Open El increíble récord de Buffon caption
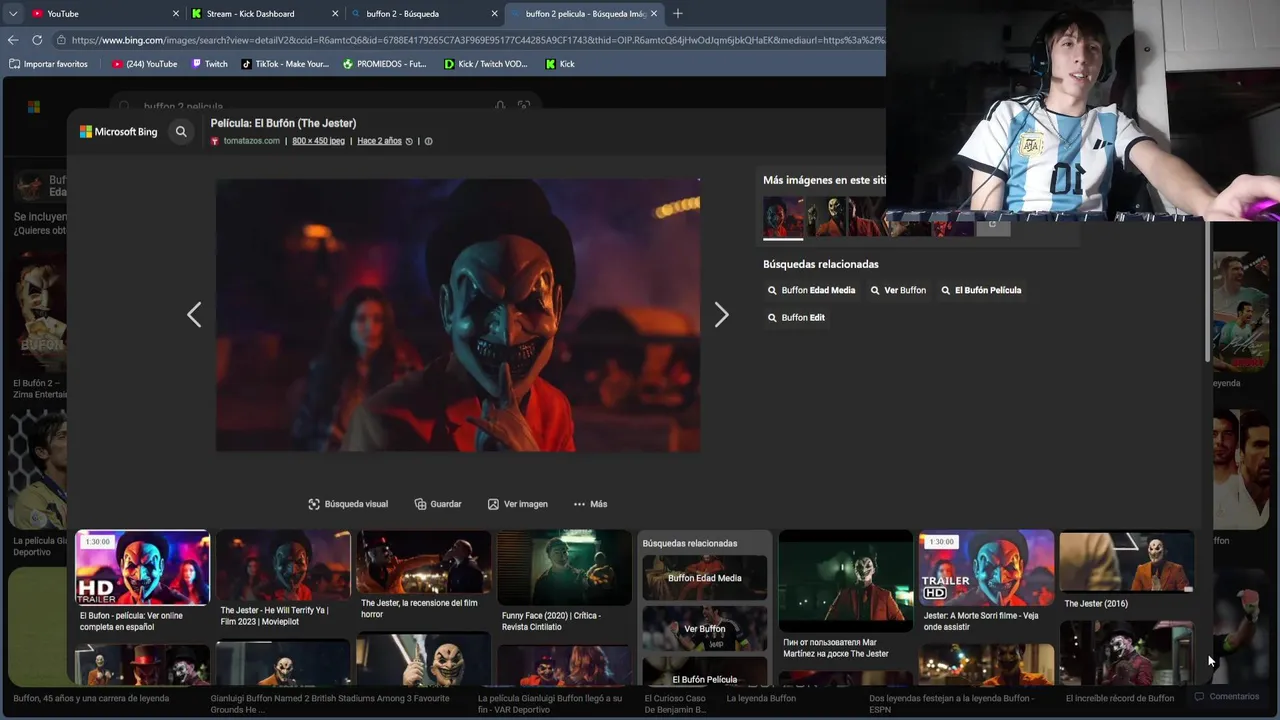1280x720 pixels. (1119, 698)
